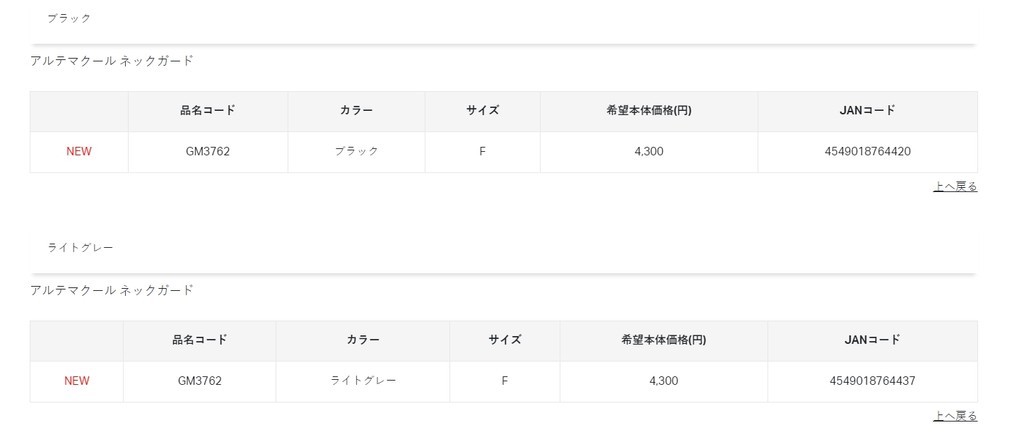Screen dimensions: 1024x442
Task: Click the カラー header in the first table
Action: [356, 111]
